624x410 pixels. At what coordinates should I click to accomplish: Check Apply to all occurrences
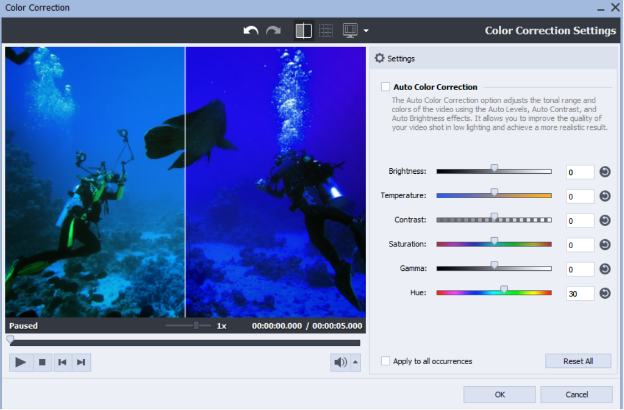(x=386, y=361)
